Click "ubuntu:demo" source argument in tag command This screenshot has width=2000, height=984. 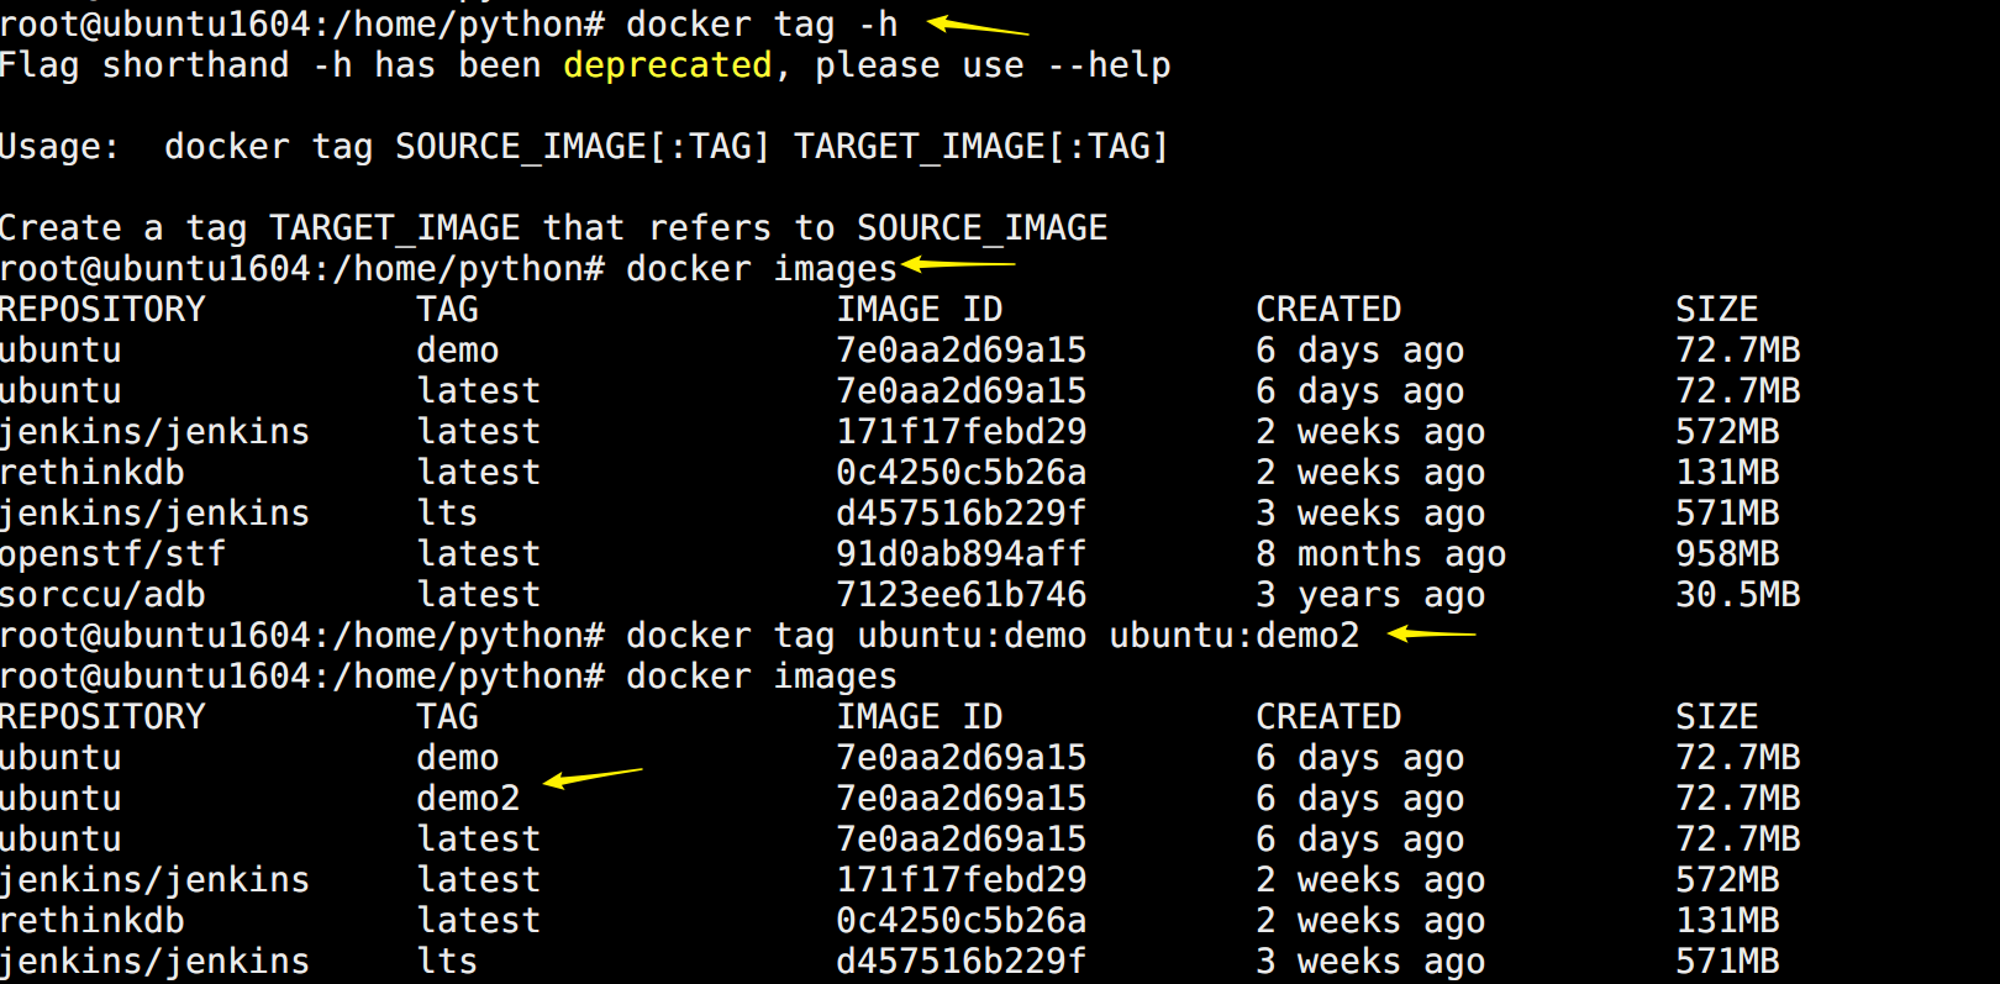pos(972,636)
